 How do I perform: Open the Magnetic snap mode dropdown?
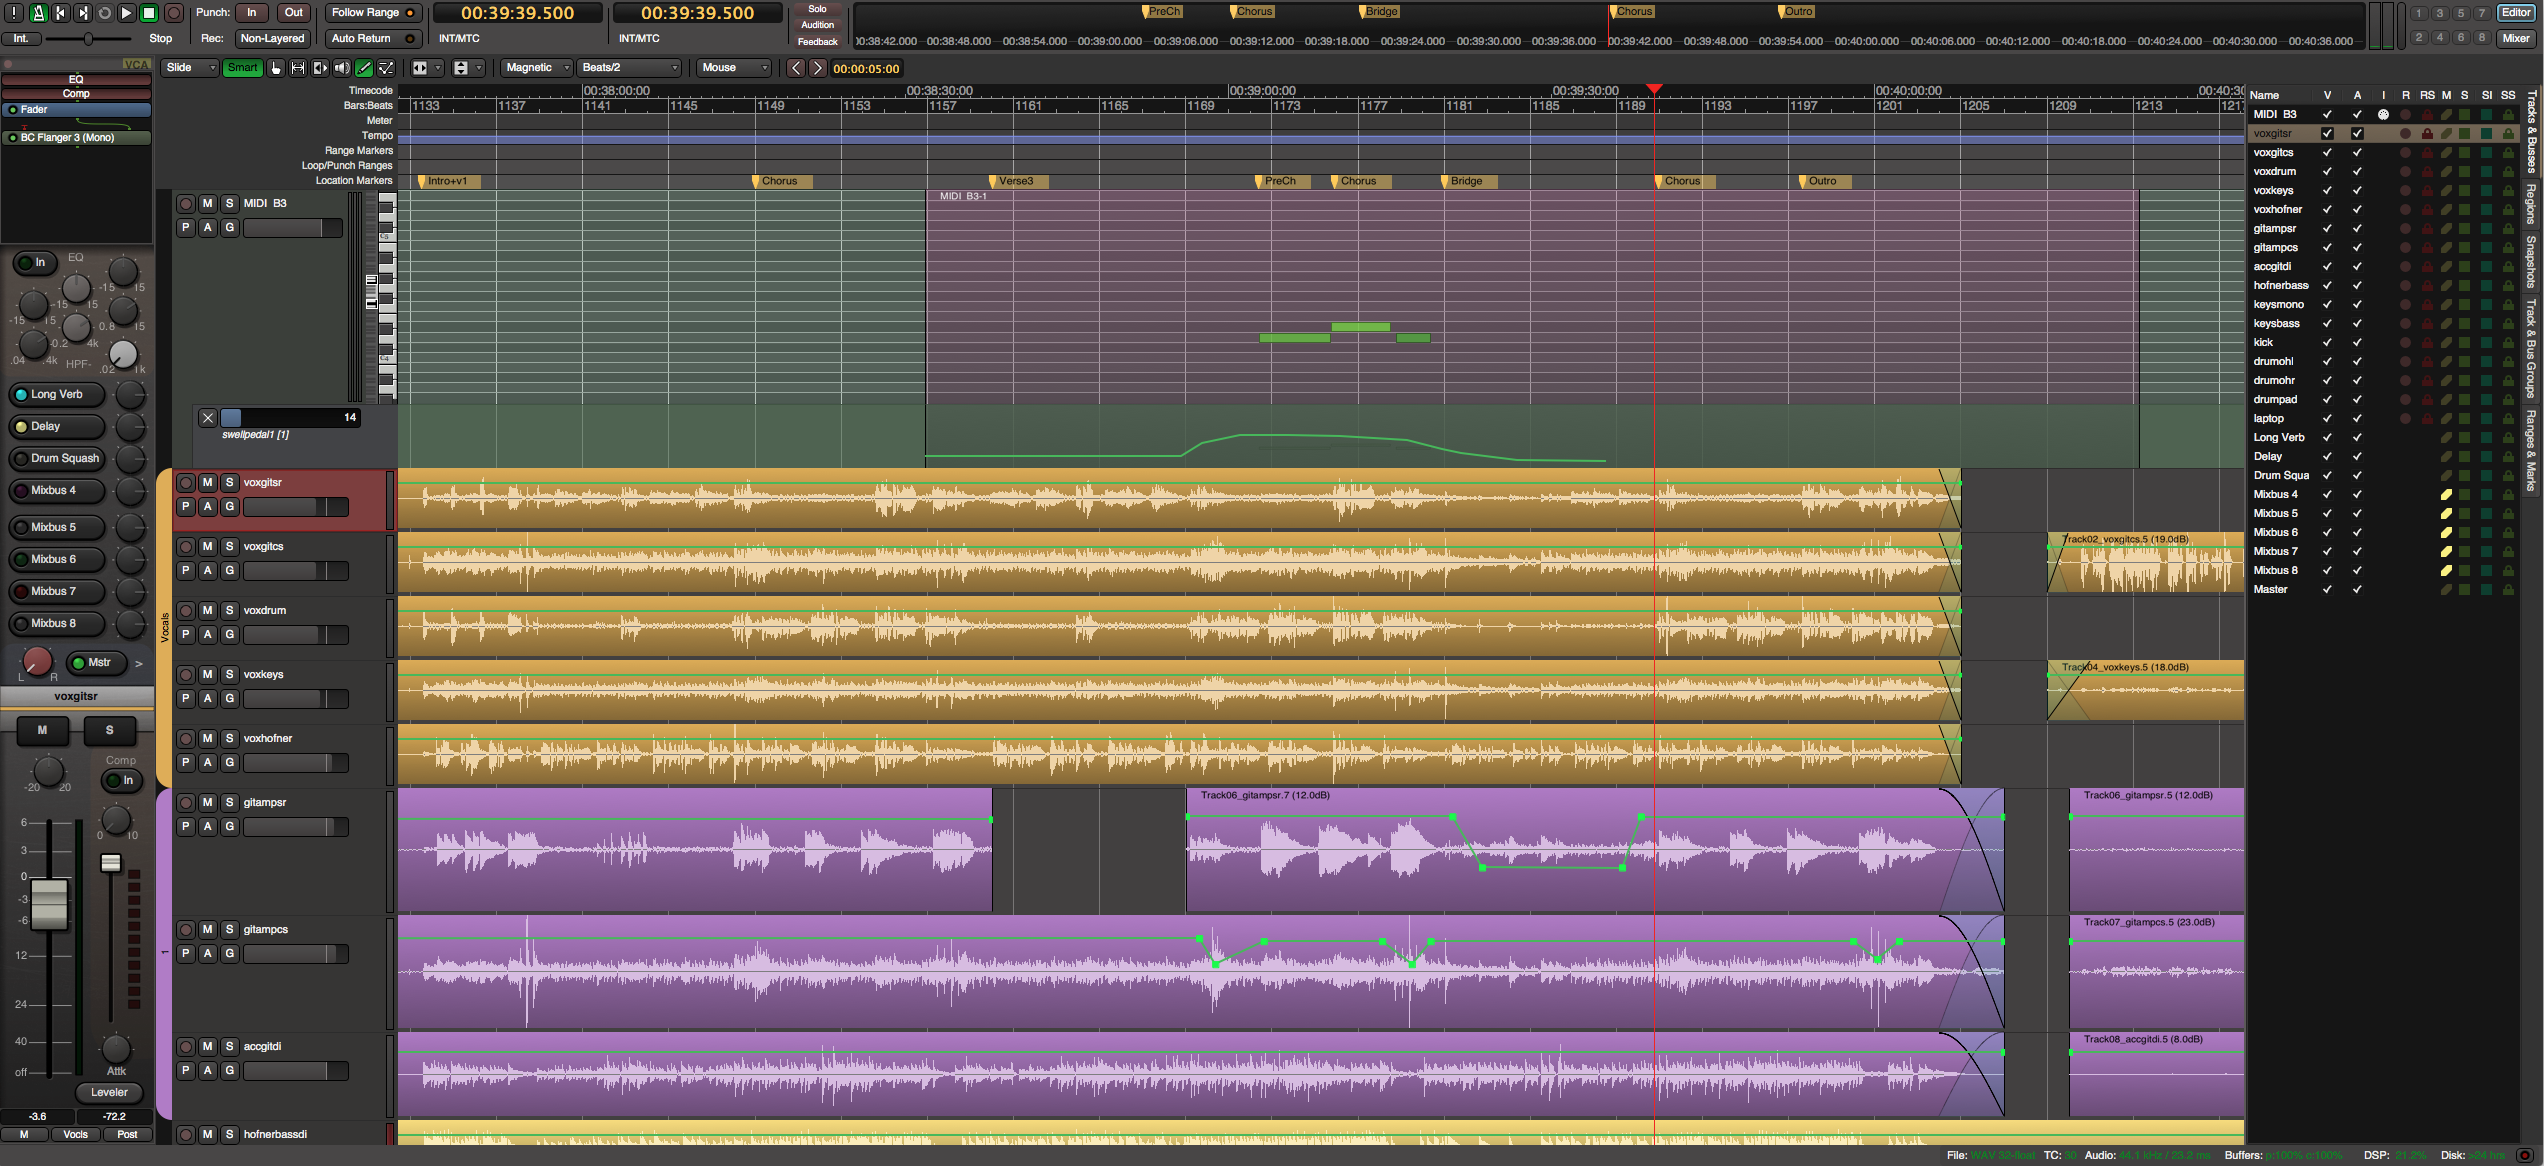pyautogui.click(x=537, y=68)
